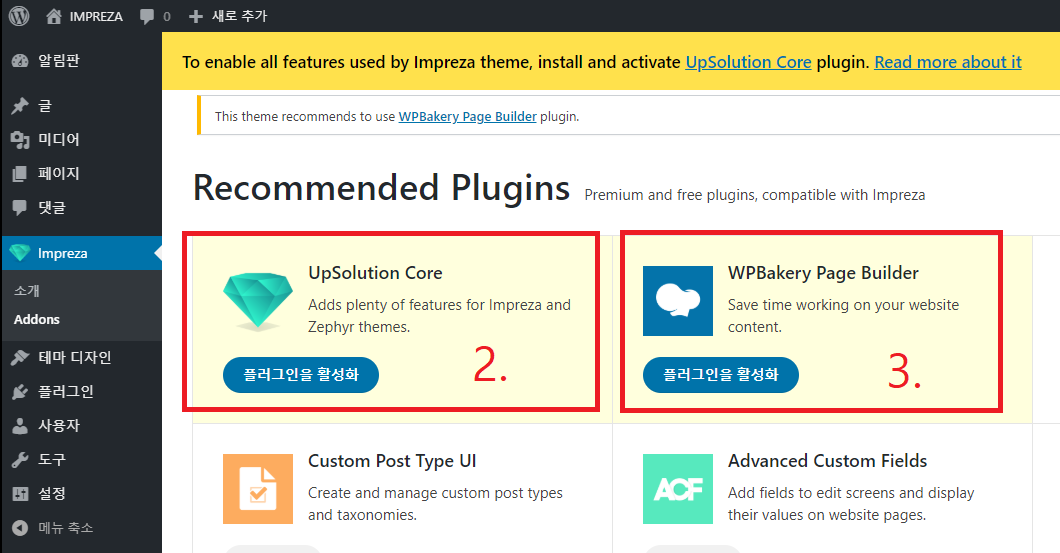Follow the UpSolution Core link in yellow banner

tap(748, 62)
